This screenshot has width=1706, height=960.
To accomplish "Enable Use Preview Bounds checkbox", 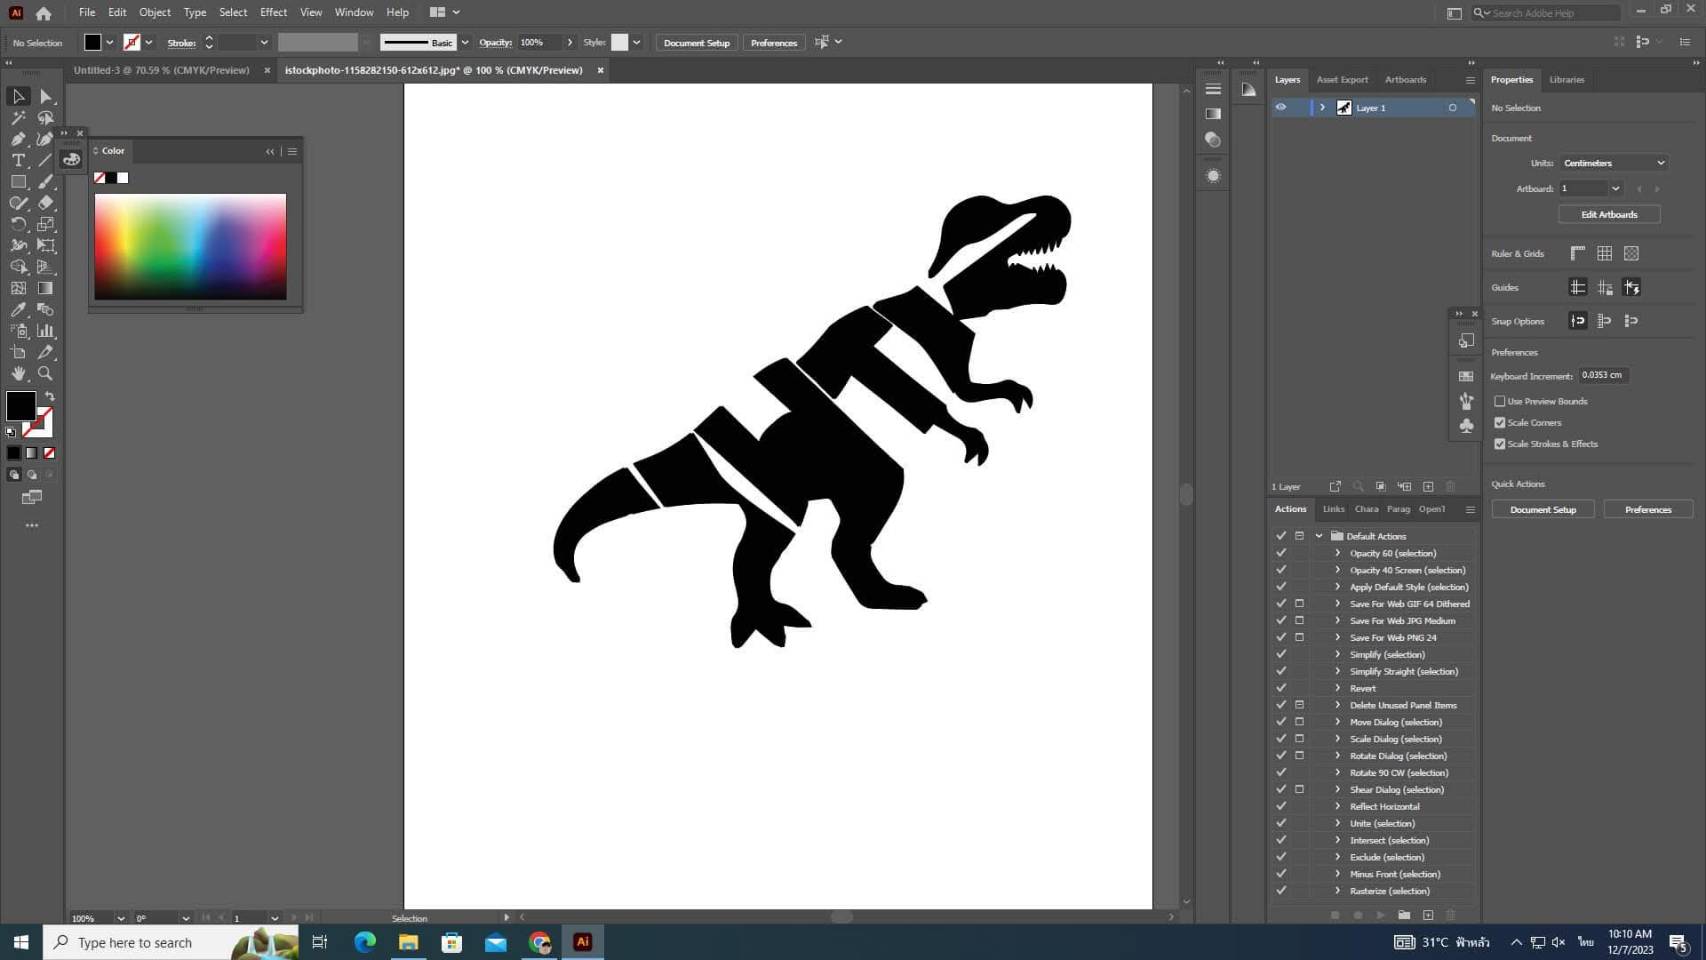I will (x=1499, y=401).
